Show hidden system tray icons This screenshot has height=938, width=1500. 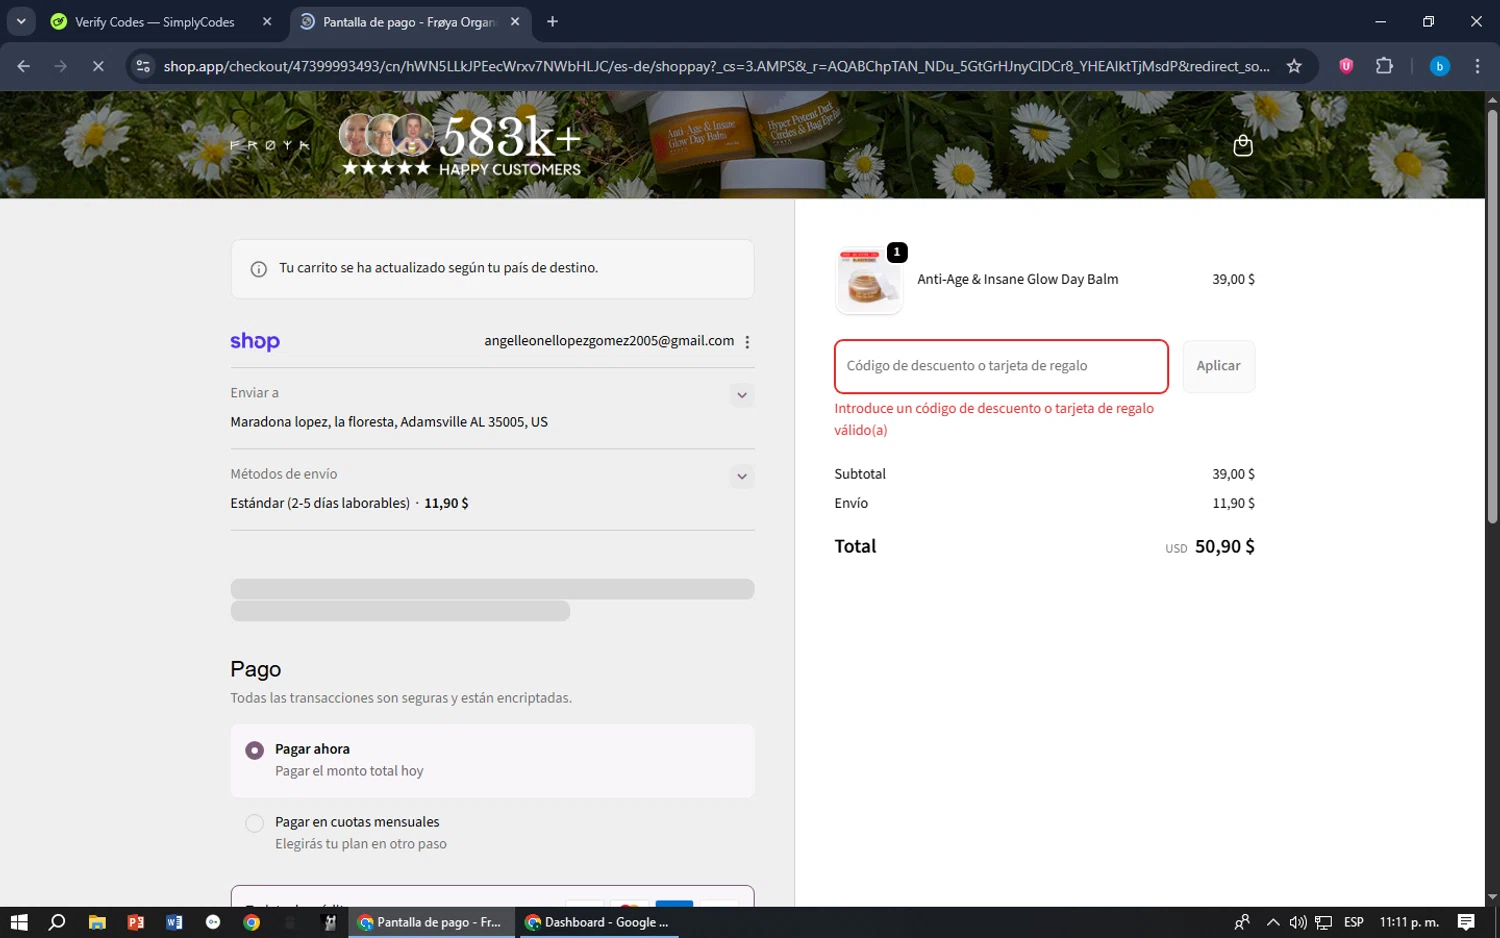[x=1272, y=922]
